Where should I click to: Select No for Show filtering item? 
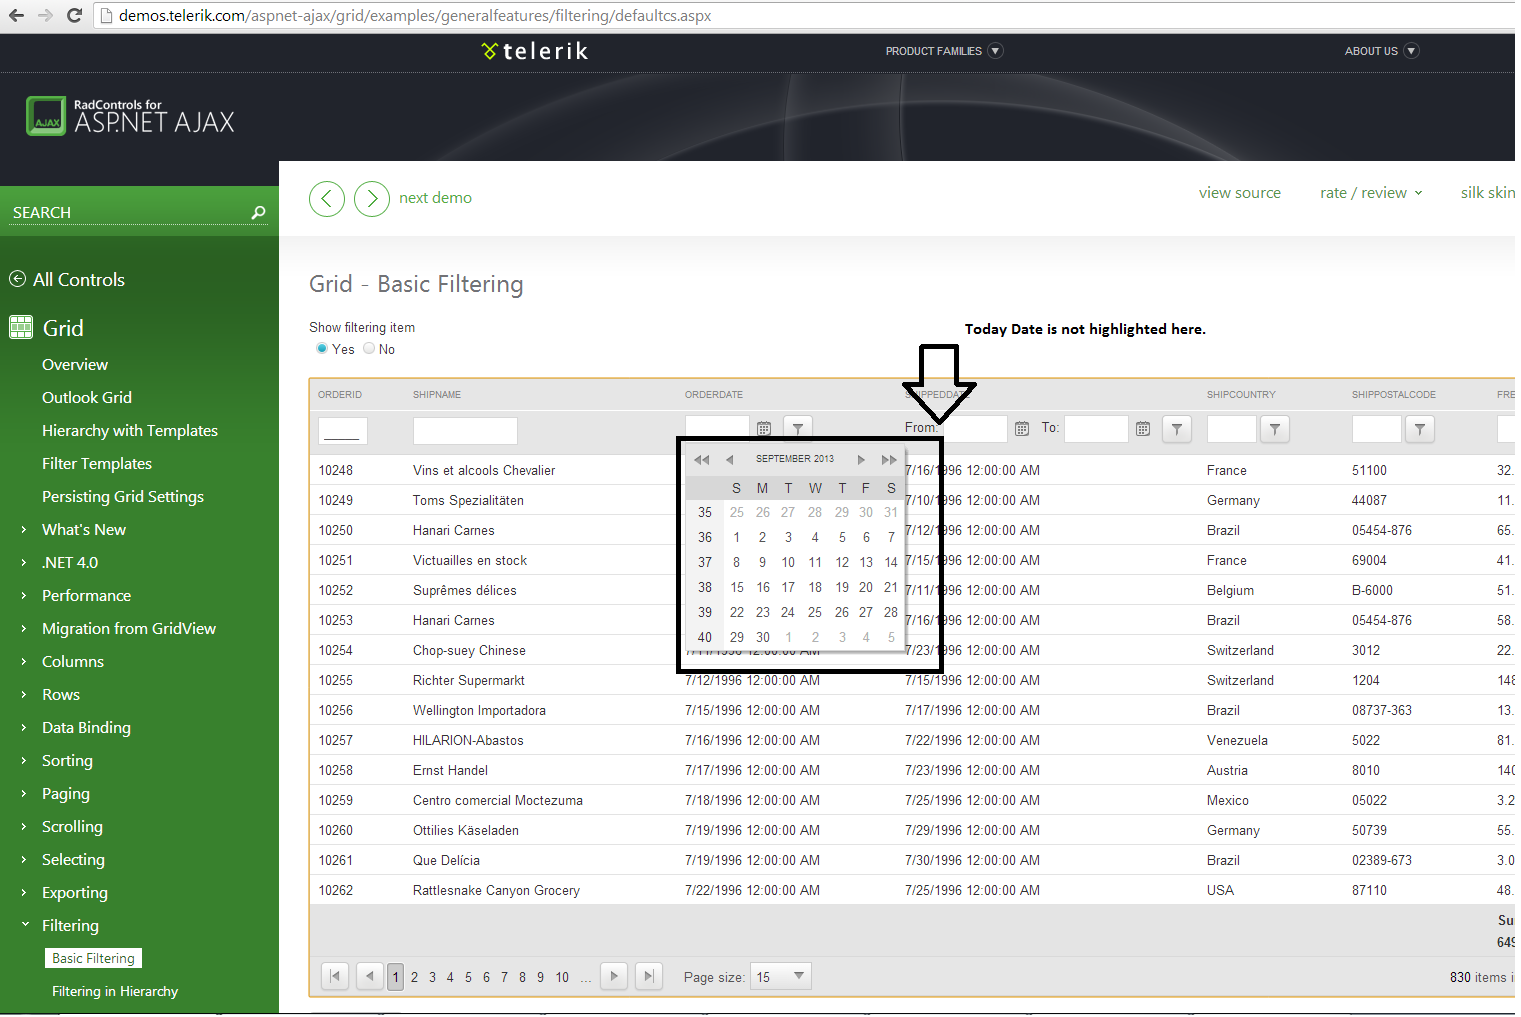[x=369, y=349]
